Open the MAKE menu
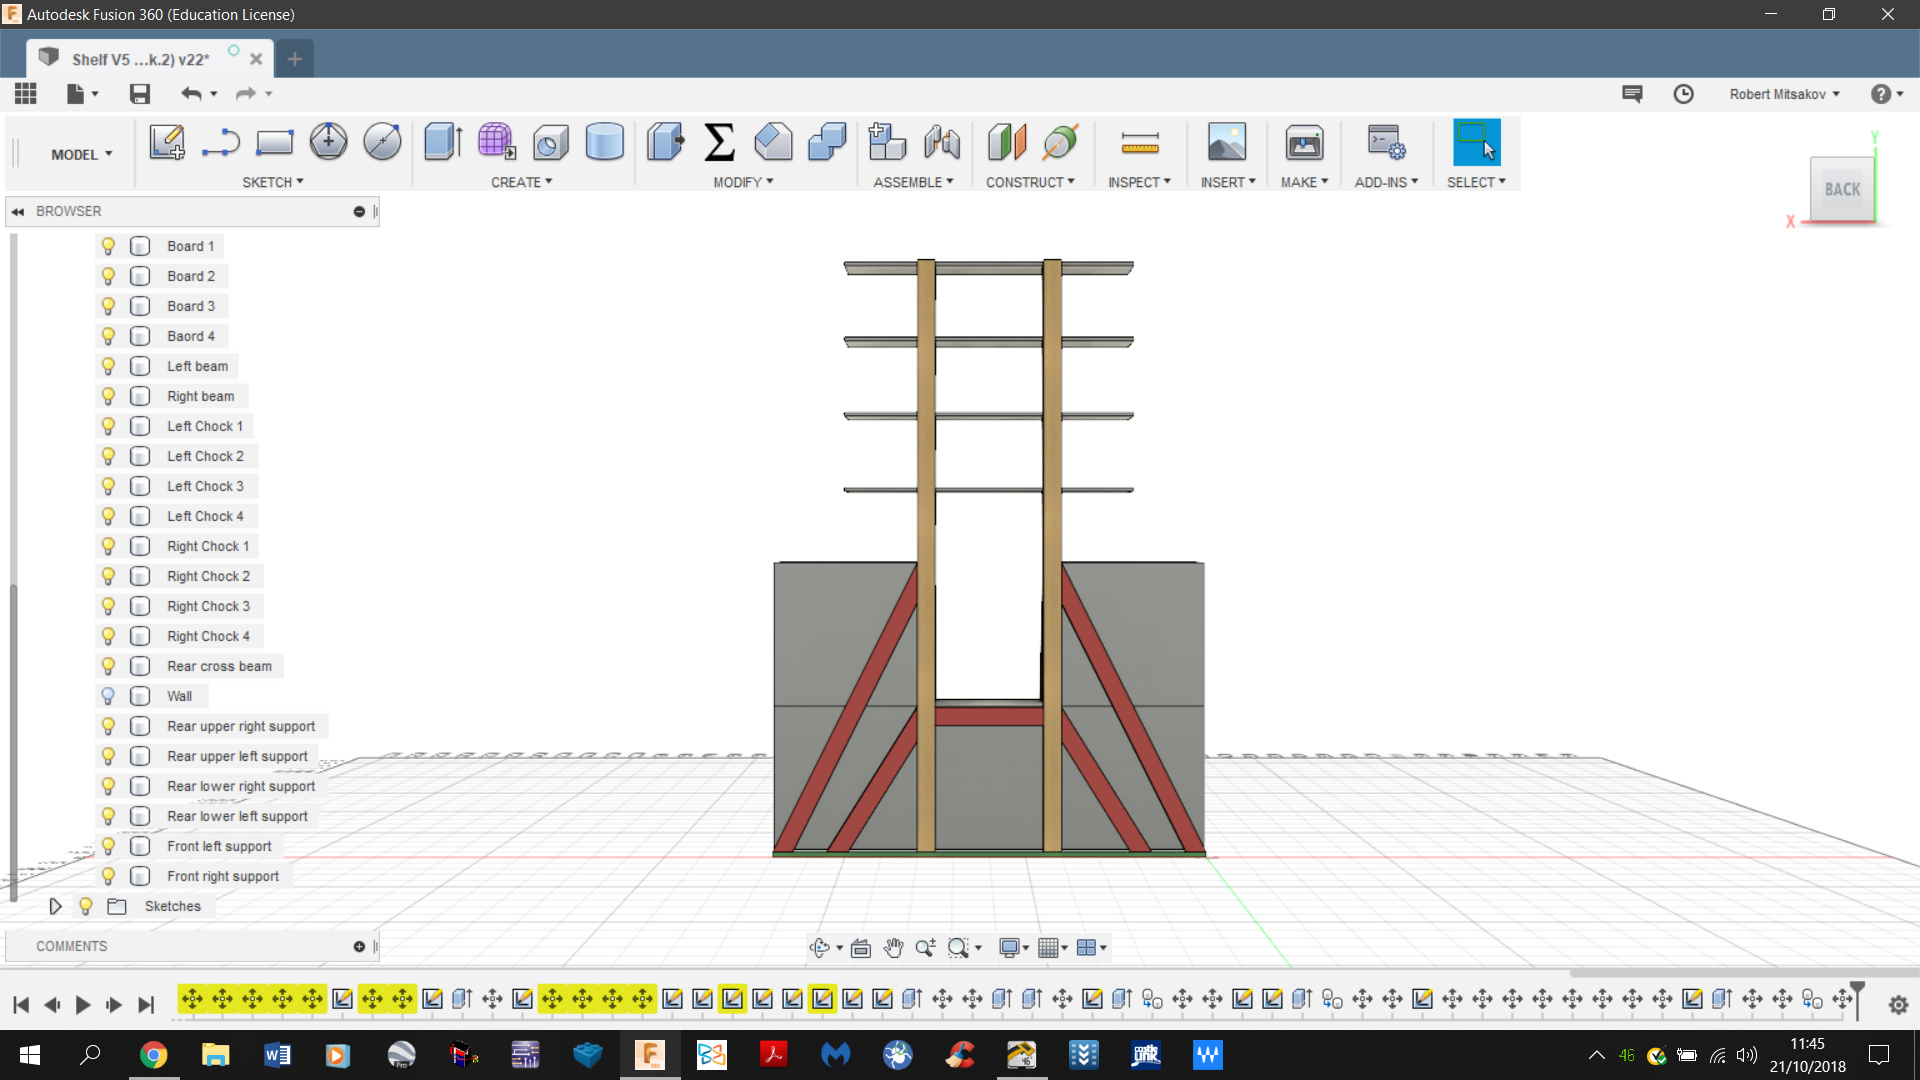 point(1304,182)
